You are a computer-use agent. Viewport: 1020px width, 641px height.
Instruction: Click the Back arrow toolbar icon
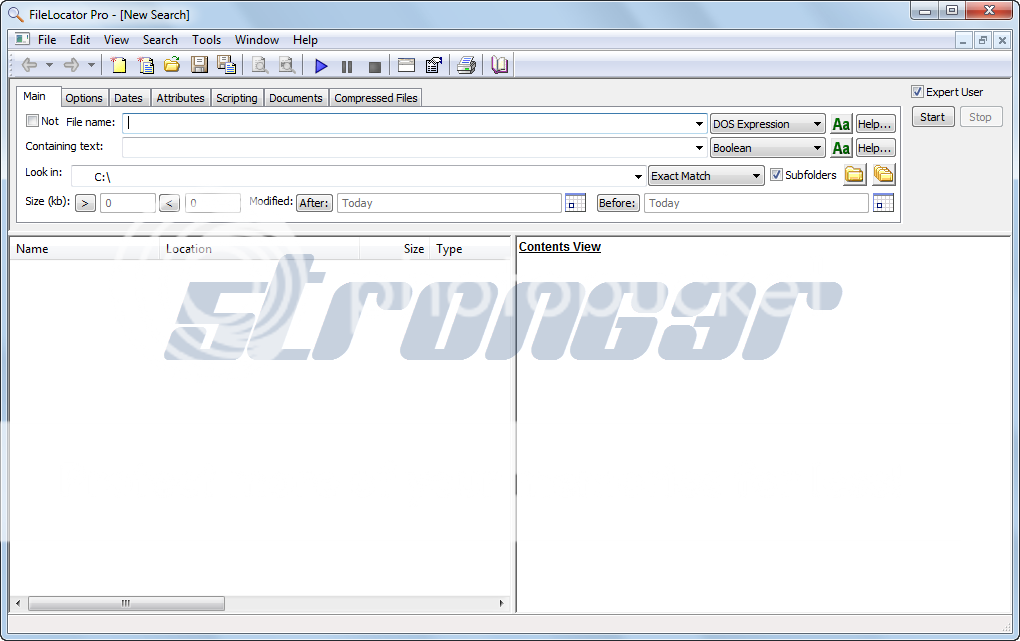pyautogui.click(x=29, y=65)
